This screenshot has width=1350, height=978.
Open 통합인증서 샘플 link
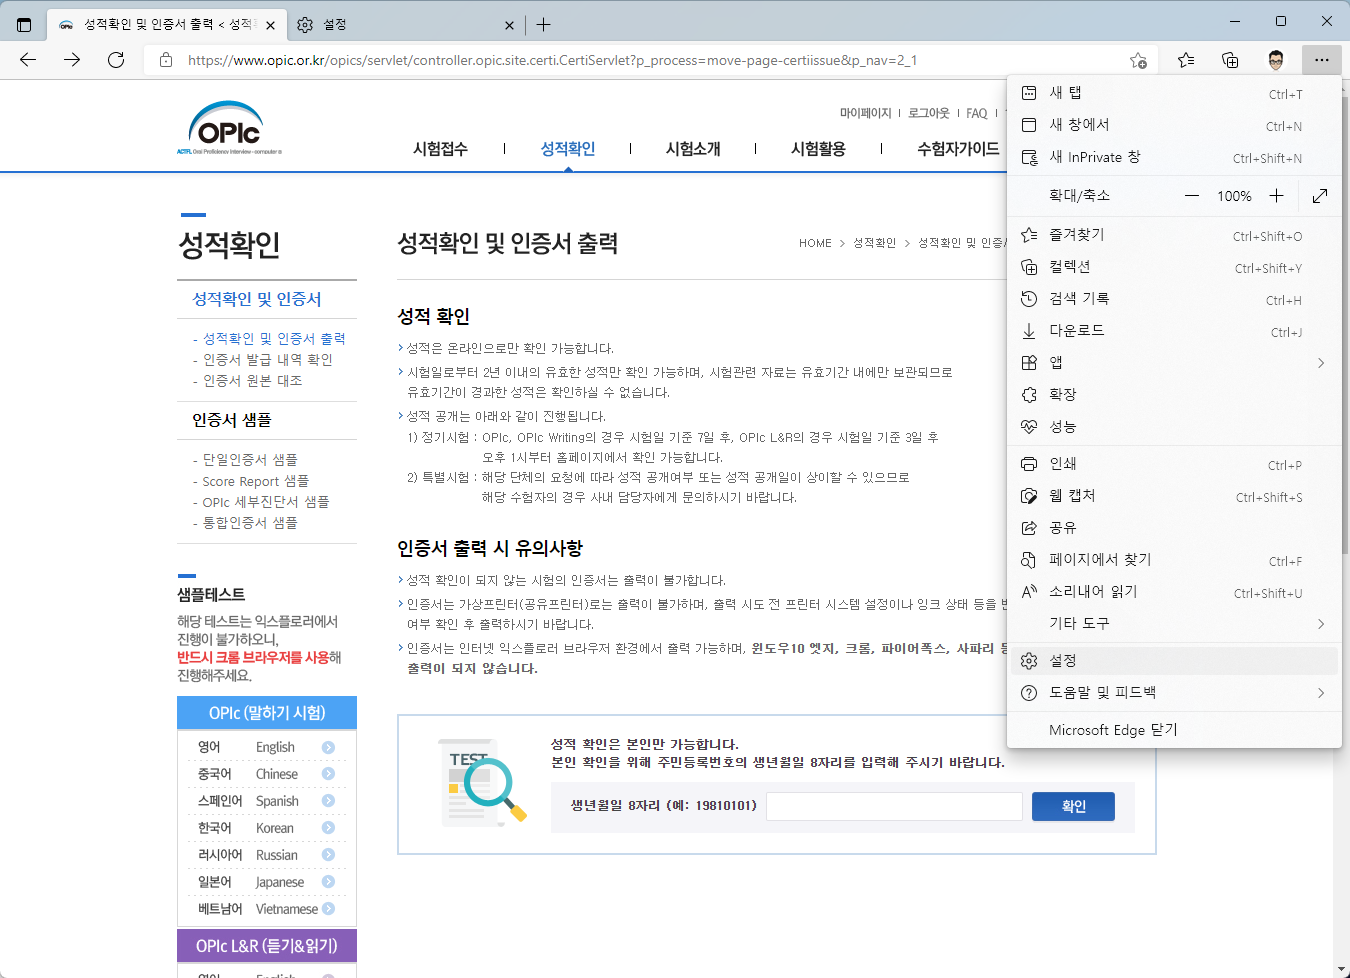click(x=250, y=523)
